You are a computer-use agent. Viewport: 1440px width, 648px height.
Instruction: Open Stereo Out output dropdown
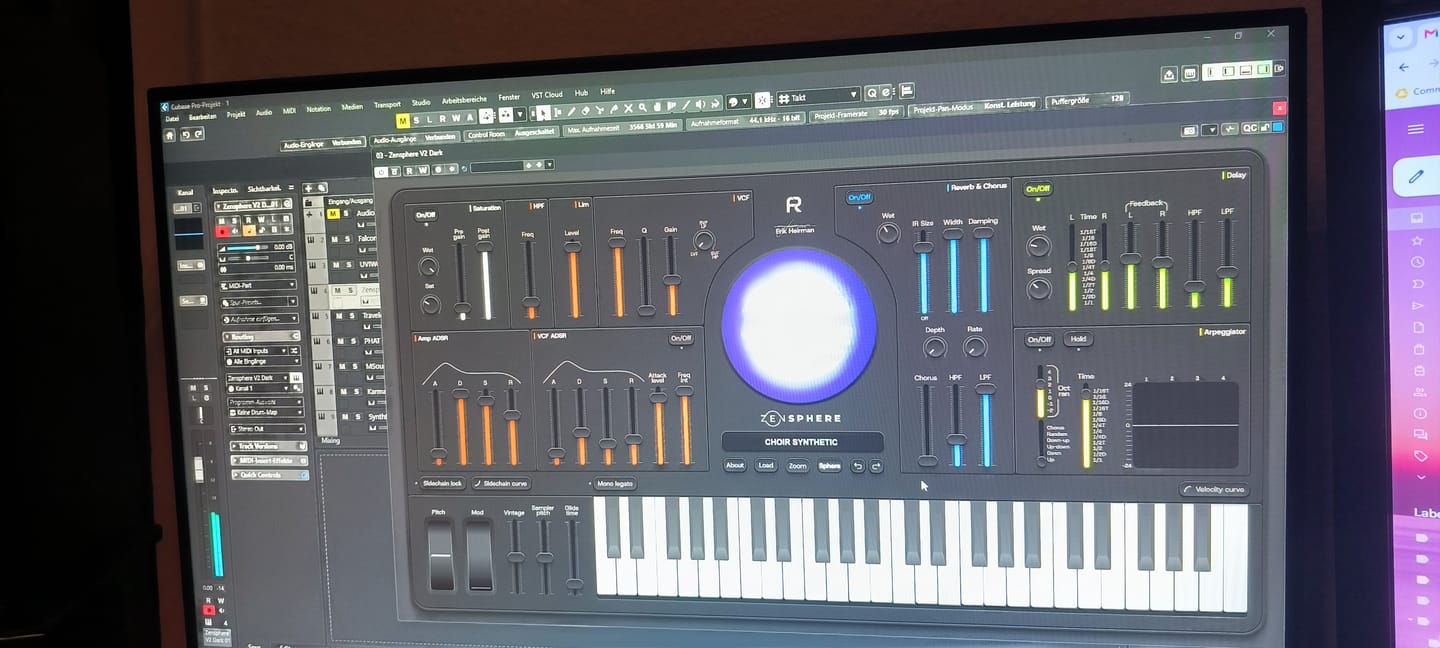tap(266, 429)
